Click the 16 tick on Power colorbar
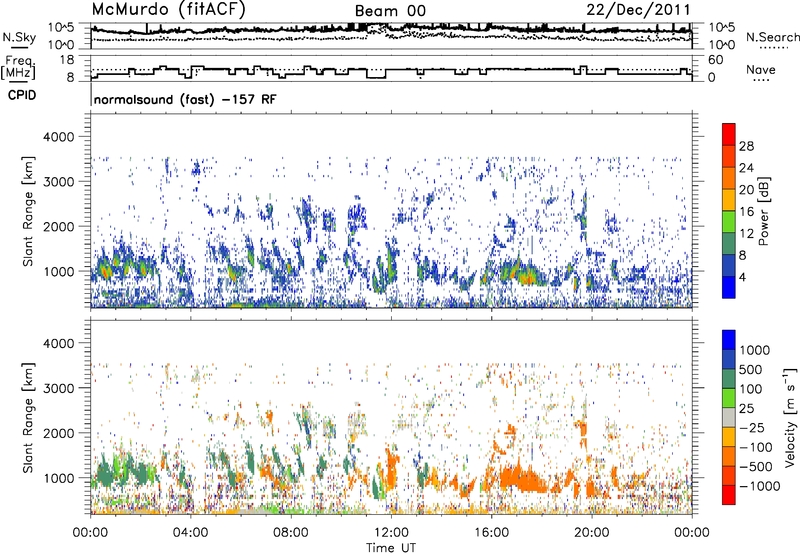800x554 pixels. point(746,211)
